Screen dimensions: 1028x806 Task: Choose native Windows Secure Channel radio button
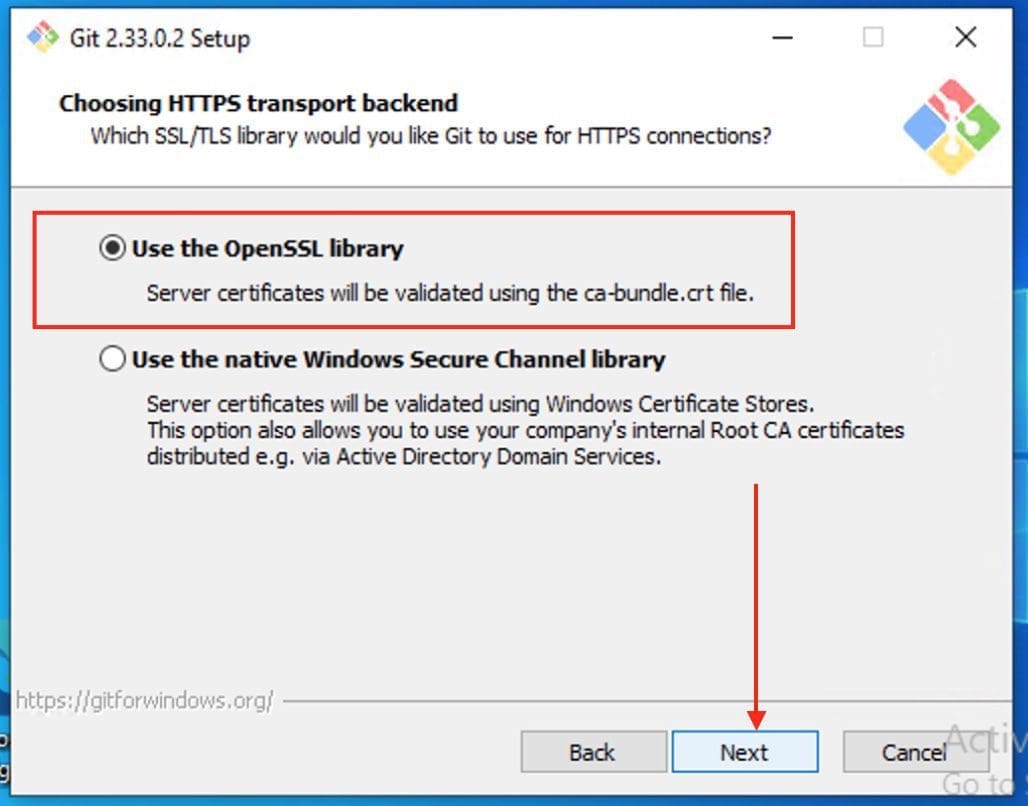[113, 359]
